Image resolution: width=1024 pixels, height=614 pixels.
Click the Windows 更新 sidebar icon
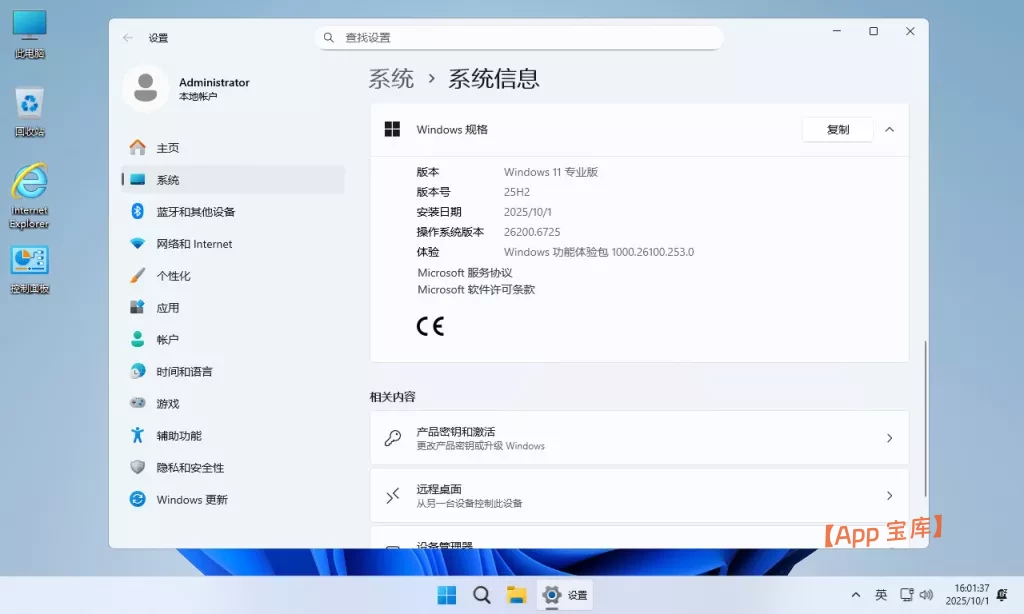tap(136, 499)
